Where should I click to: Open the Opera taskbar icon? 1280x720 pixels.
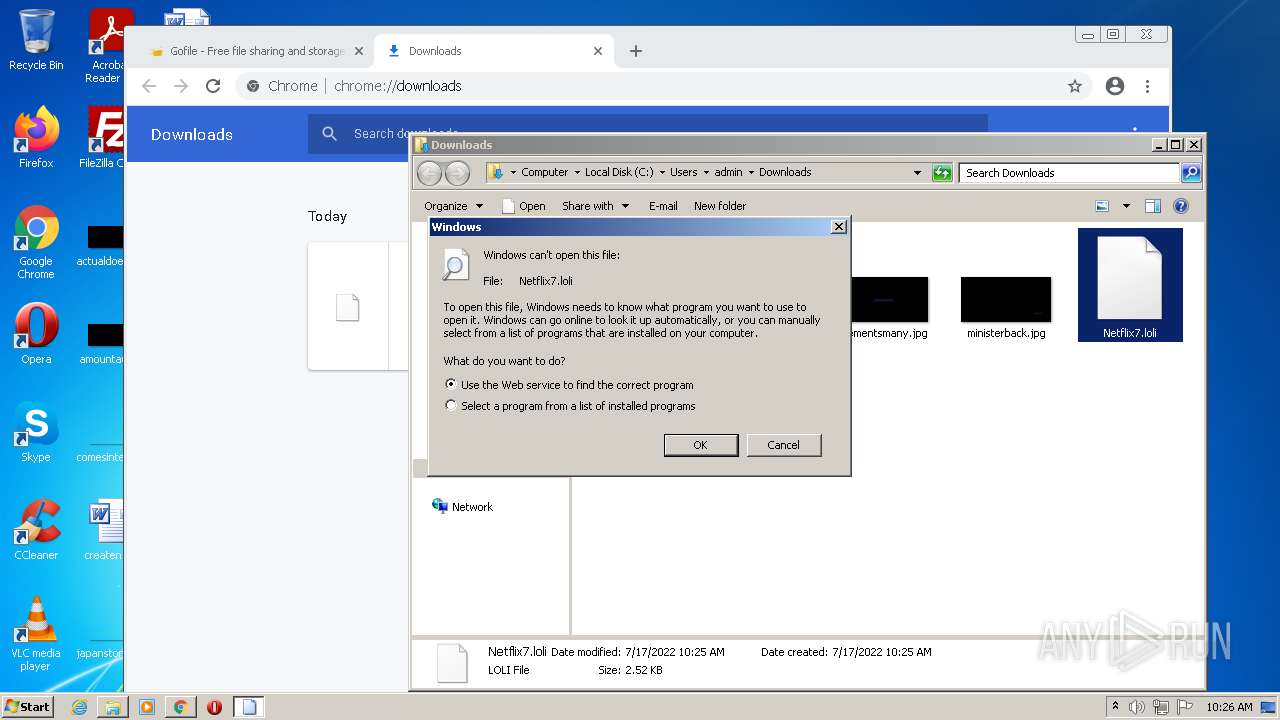(x=214, y=707)
